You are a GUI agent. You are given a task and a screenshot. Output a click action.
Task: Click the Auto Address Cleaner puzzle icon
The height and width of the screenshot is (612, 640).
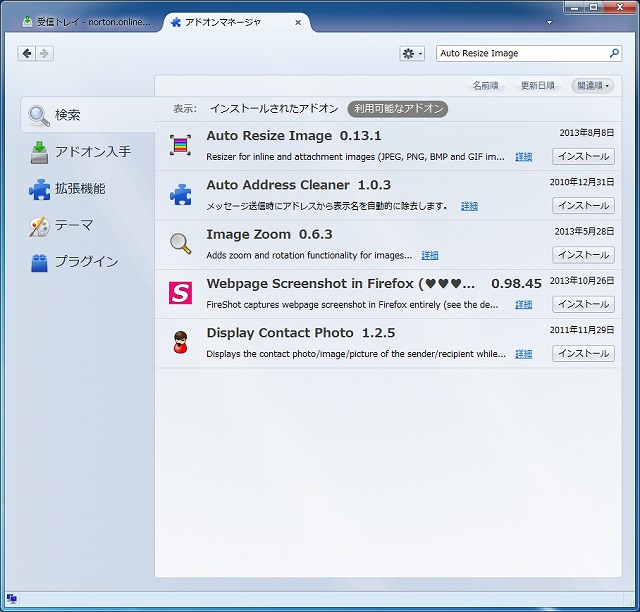(x=180, y=194)
